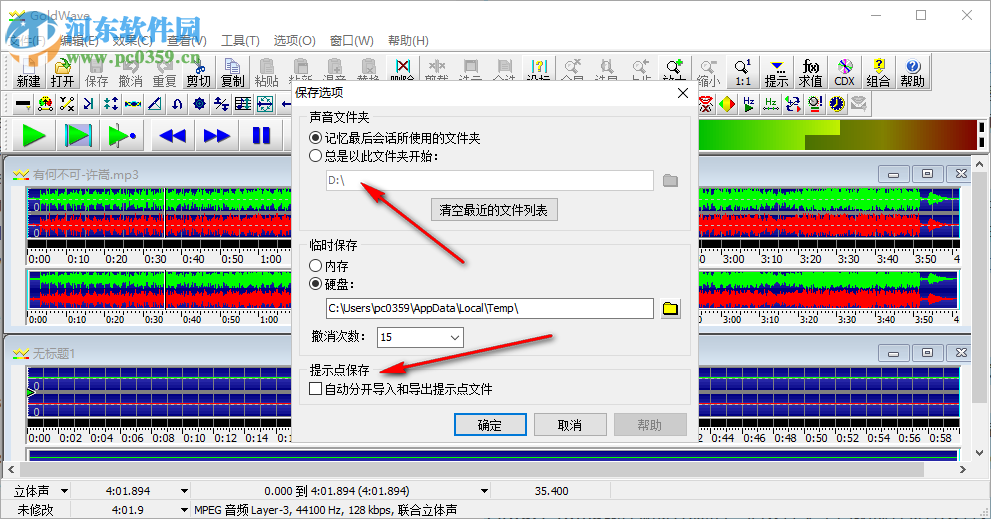Open the 立体声 channel dropdown in status bar
The height and width of the screenshot is (519, 991).
pyautogui.click(x=64, y=491)
